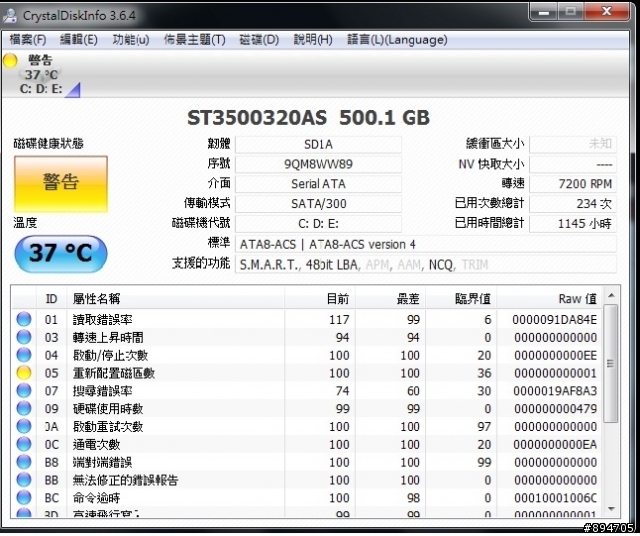Click raw value 00010001006C
Image resolution: width=640 pixels, height=536 pixels.
click(x=555, y=498)
